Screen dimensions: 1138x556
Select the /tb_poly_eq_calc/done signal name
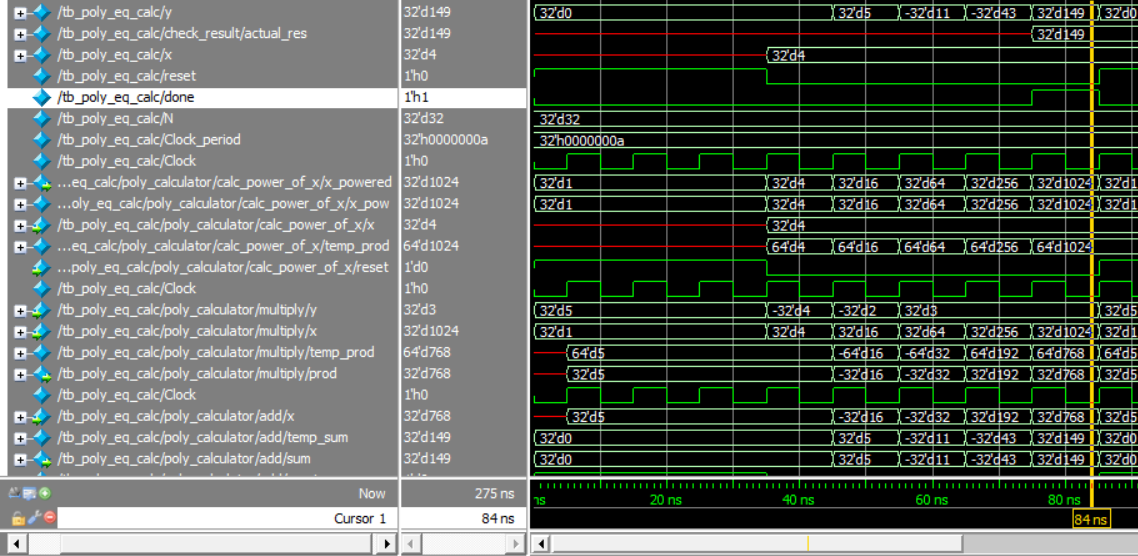click(126, 97)
